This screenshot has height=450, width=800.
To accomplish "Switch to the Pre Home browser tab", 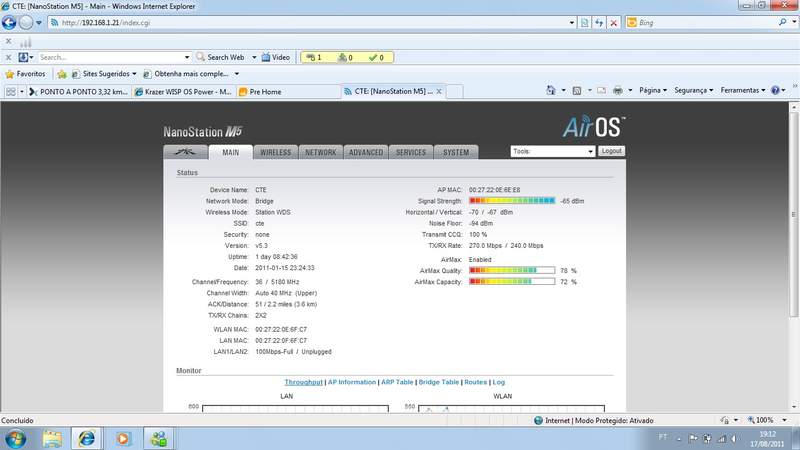I will 288,92.
